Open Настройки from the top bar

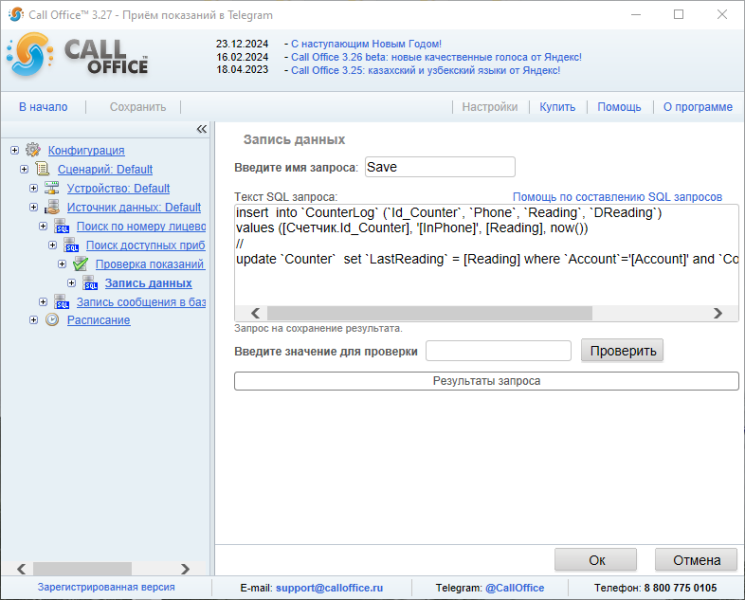click(x=490, y=107)
